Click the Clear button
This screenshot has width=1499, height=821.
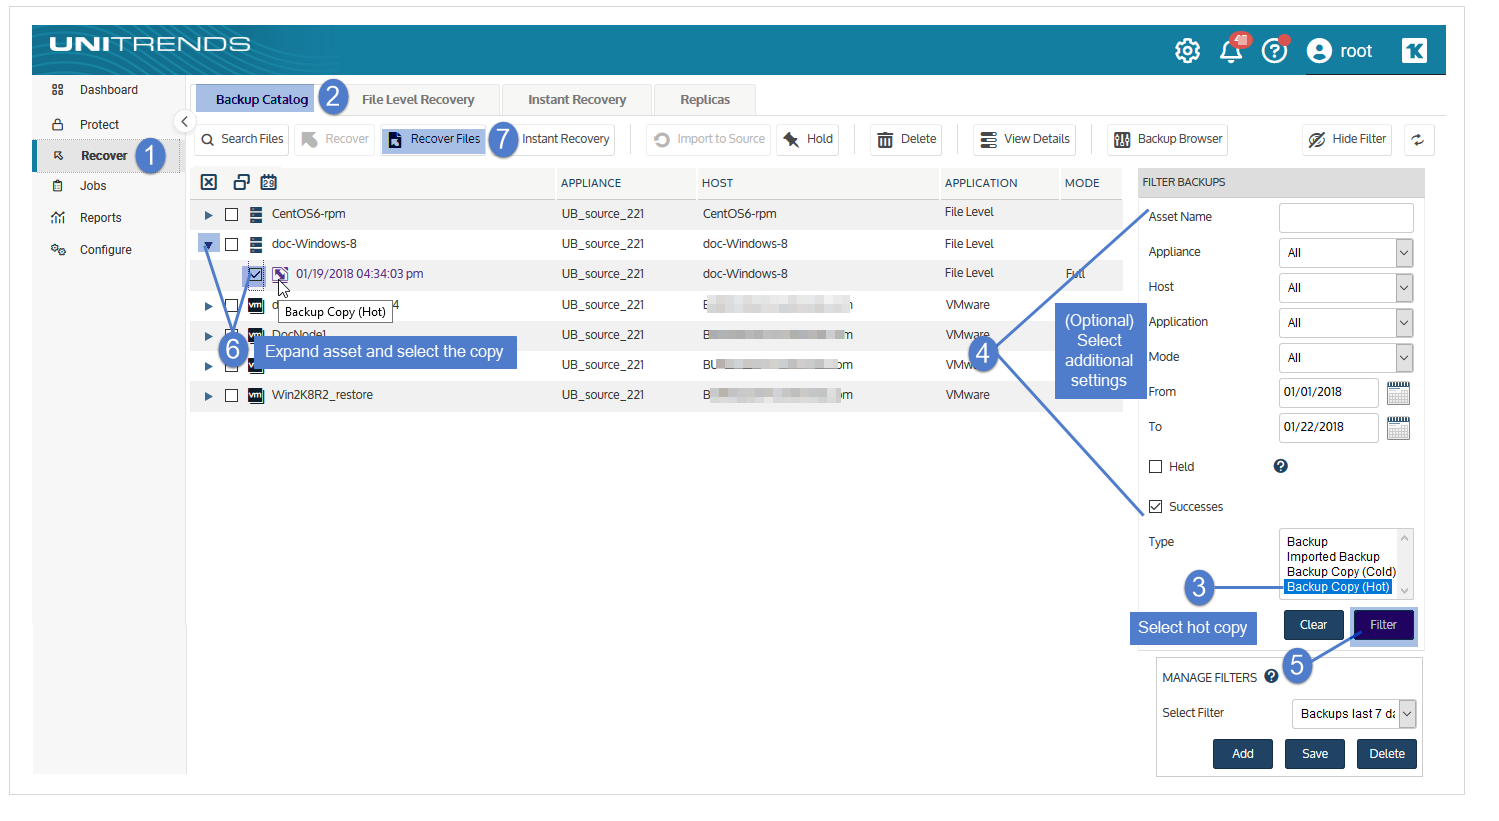[1313, 625]
